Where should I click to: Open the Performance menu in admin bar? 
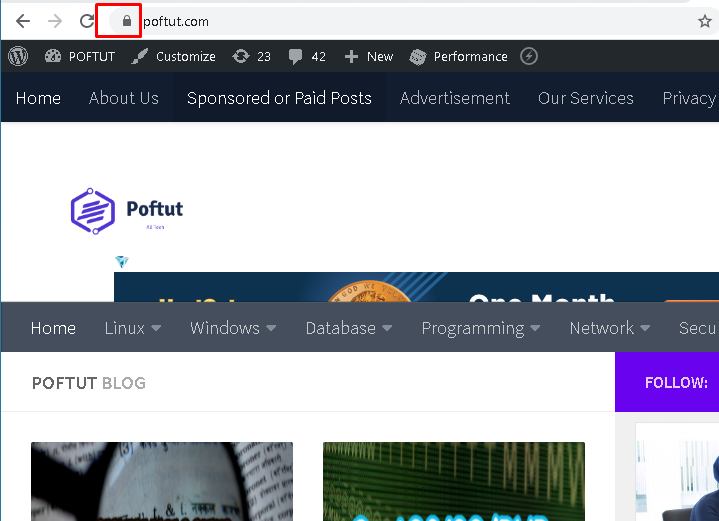(x=459, y=56)
